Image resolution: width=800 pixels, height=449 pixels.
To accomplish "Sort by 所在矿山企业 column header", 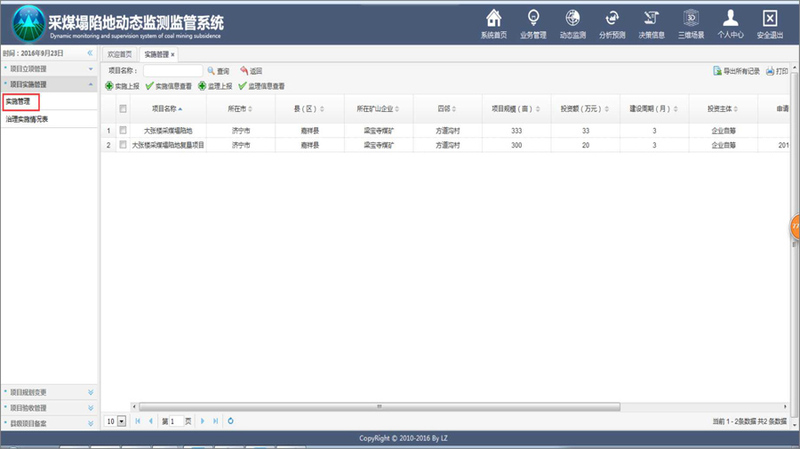I will coord(378,109).
